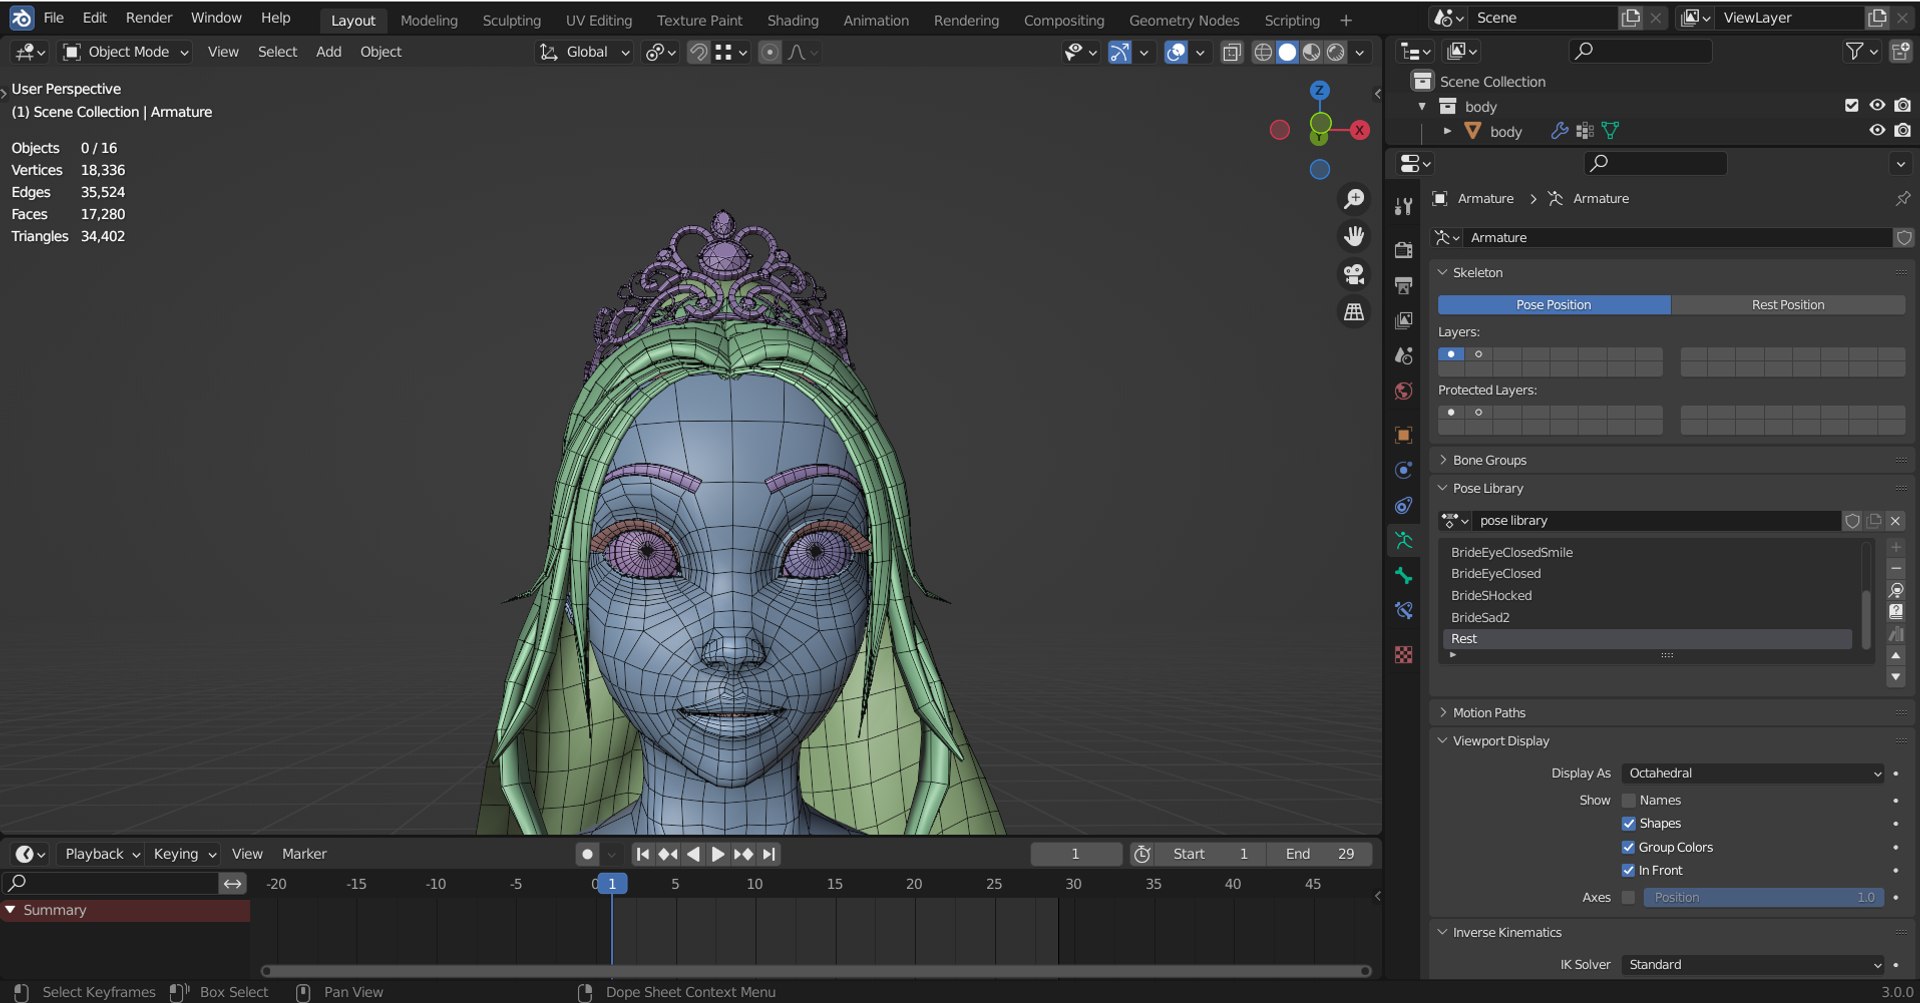This screenshot has height=1003, width=1920.
Task: Switch to the Shading workspace tab
Action: 792,20
